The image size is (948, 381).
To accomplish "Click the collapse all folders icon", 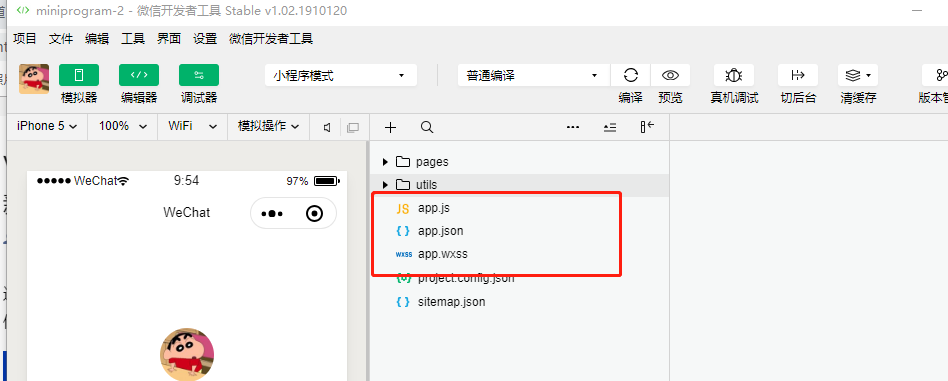I will click(610, 127).
